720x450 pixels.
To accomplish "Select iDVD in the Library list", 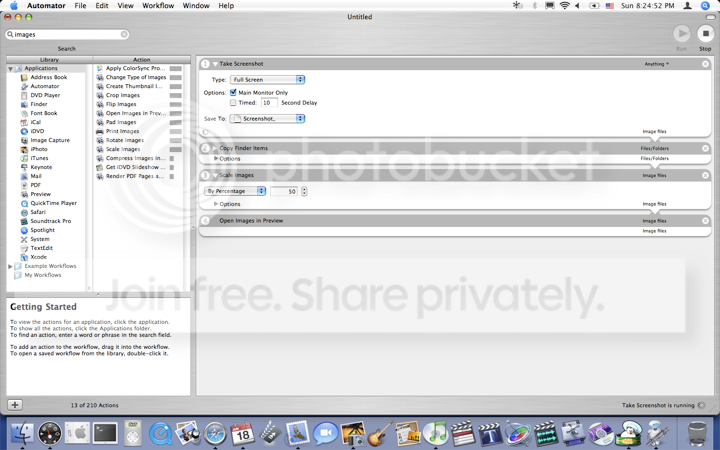I will [x=37, y=131].
